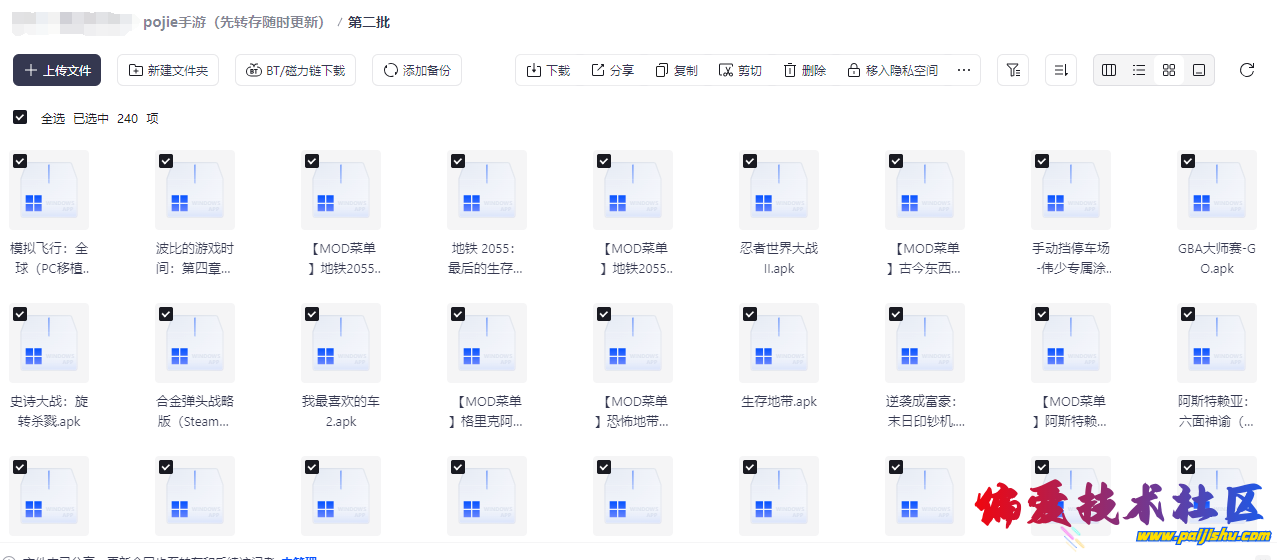
Task: Click the file name 地铁 2055:最后的生存
Action: pos(487,258)
